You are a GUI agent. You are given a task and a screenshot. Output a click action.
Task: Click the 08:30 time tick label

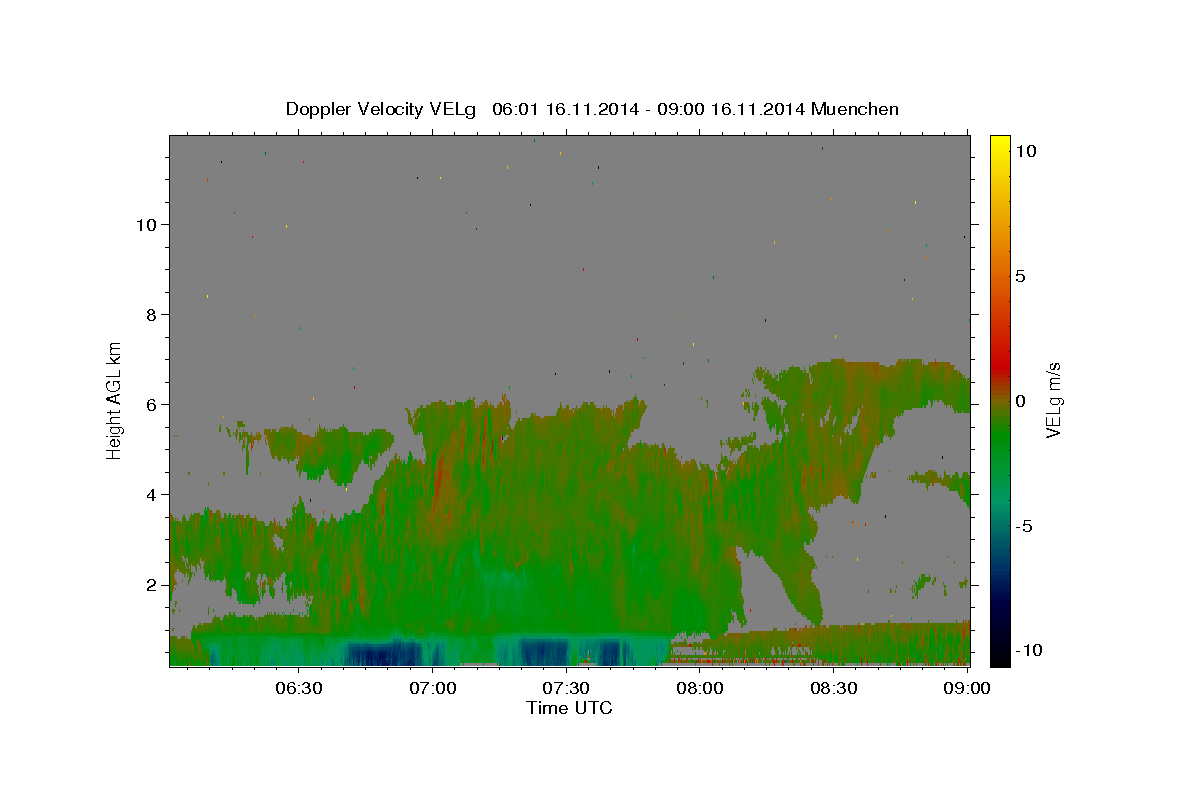point(834,688)
